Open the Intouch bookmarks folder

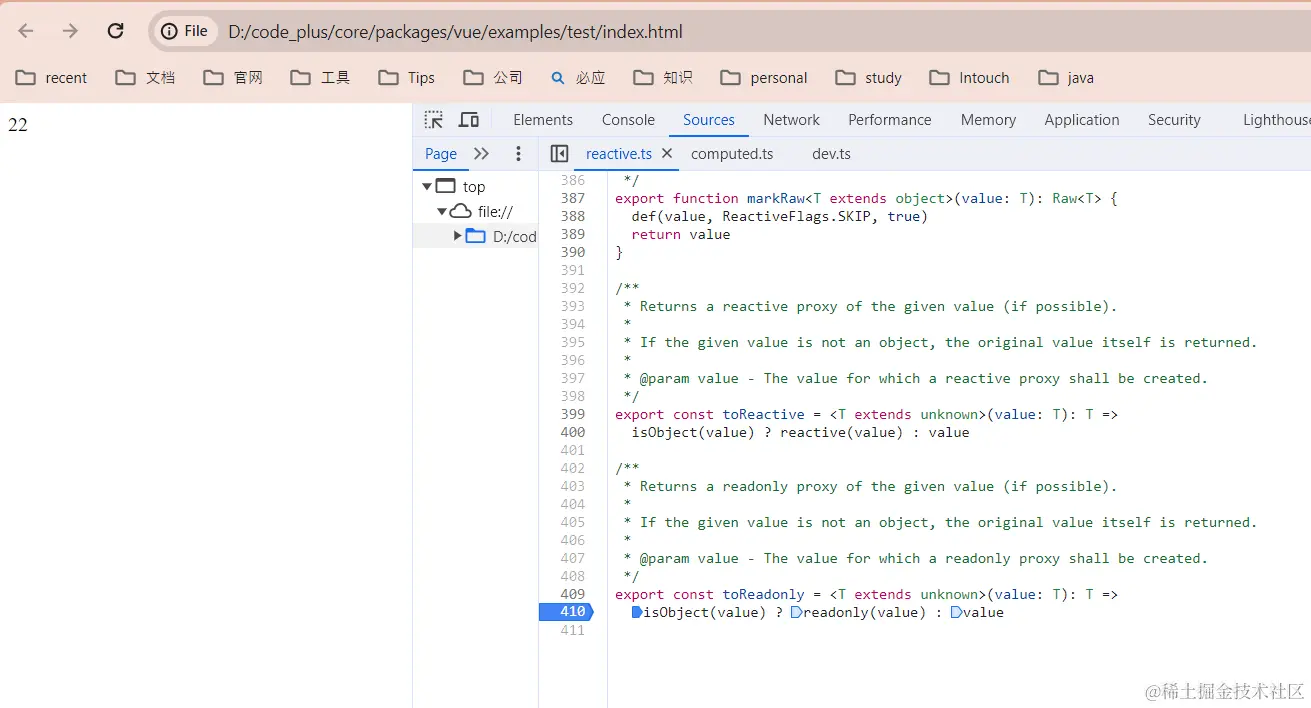tap(970, 78)
